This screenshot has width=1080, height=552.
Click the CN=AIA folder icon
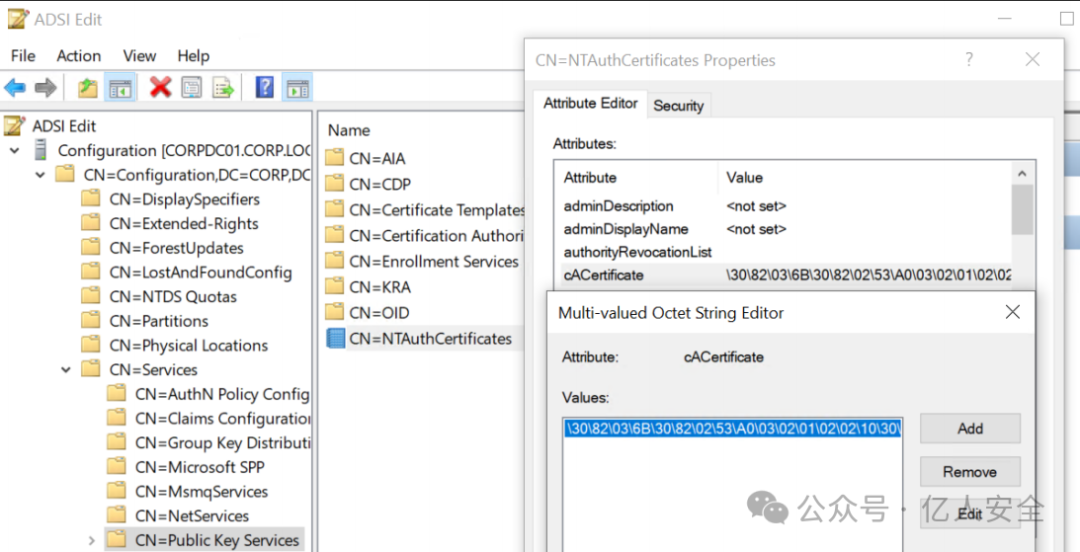335,158
